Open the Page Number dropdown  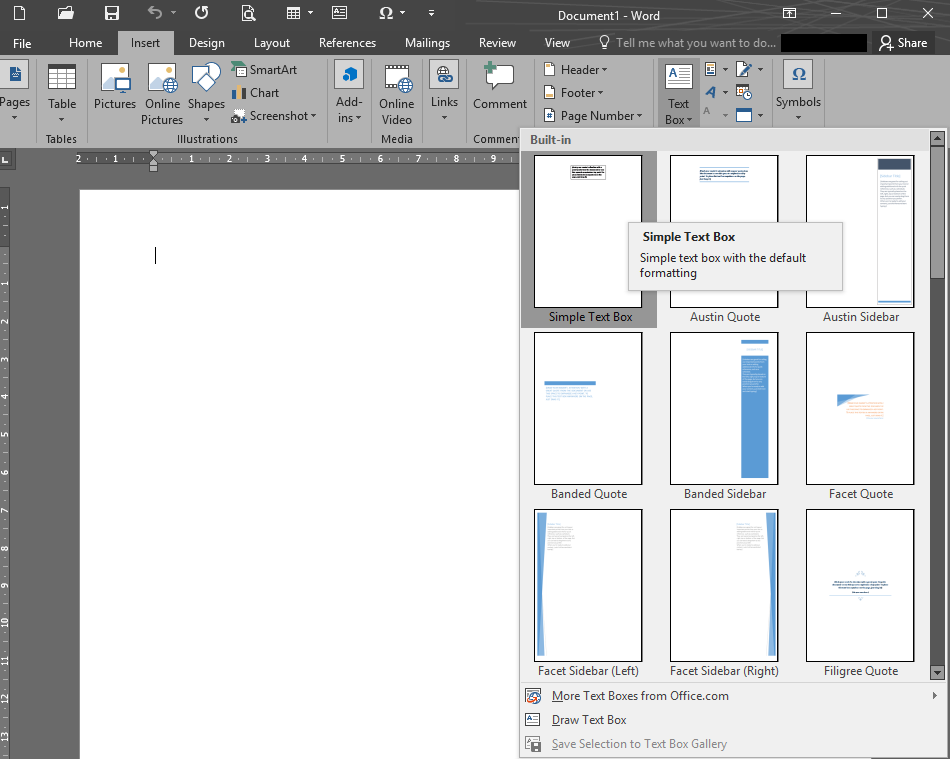tap(593, 115)
